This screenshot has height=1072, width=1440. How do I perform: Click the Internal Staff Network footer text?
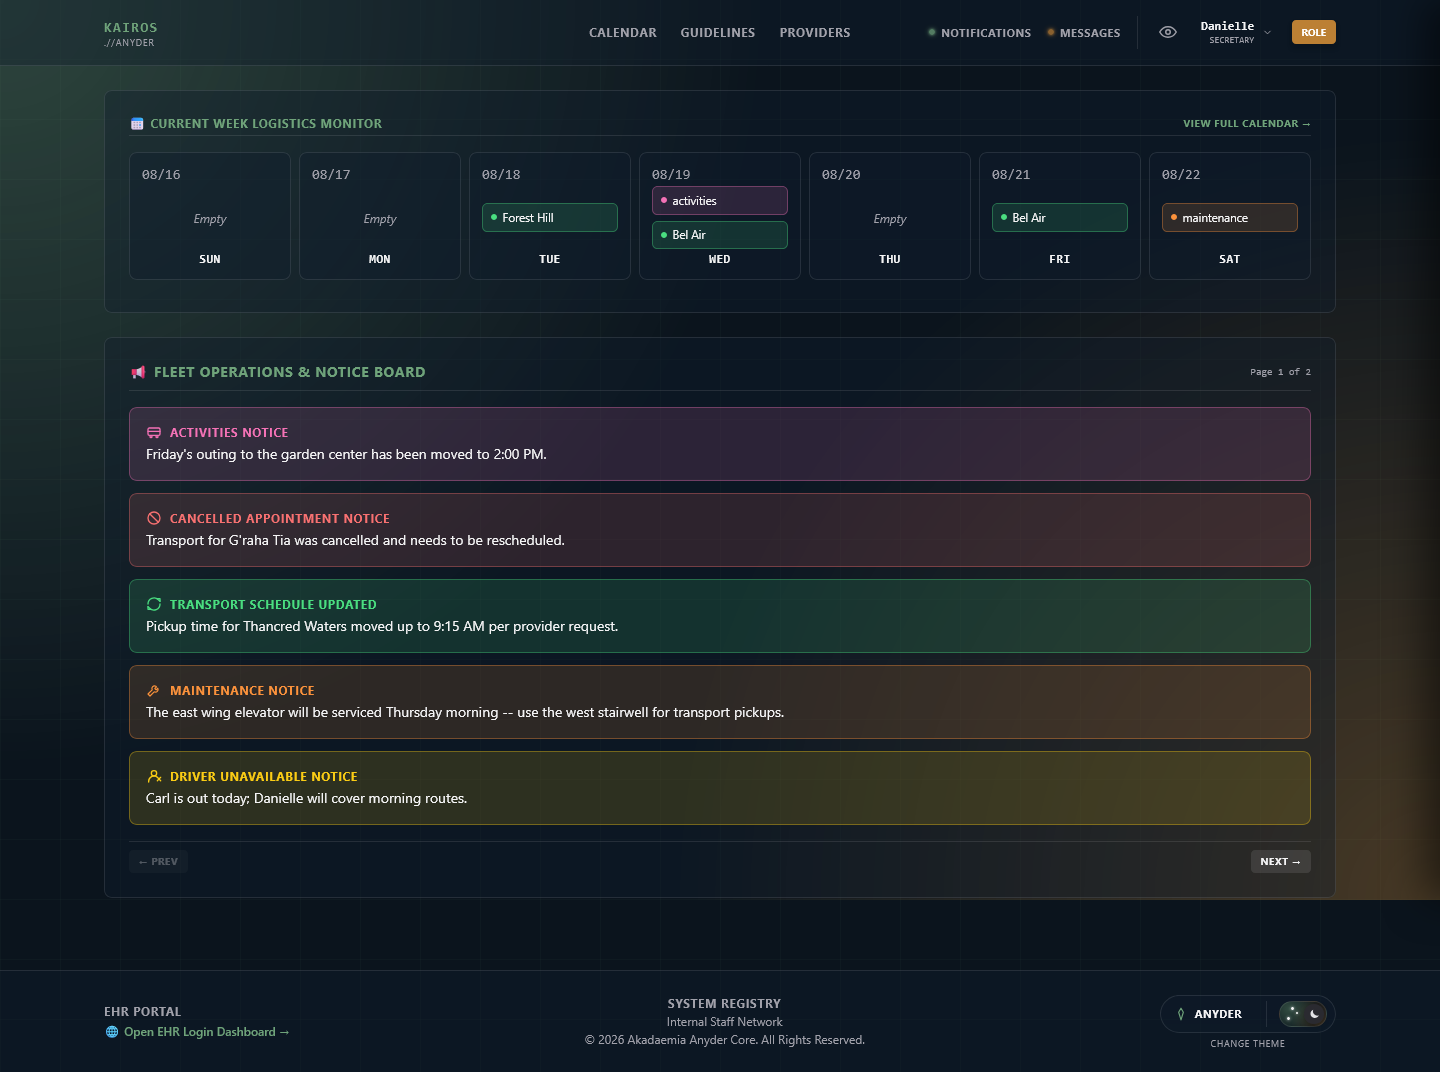coord(725,1022)
